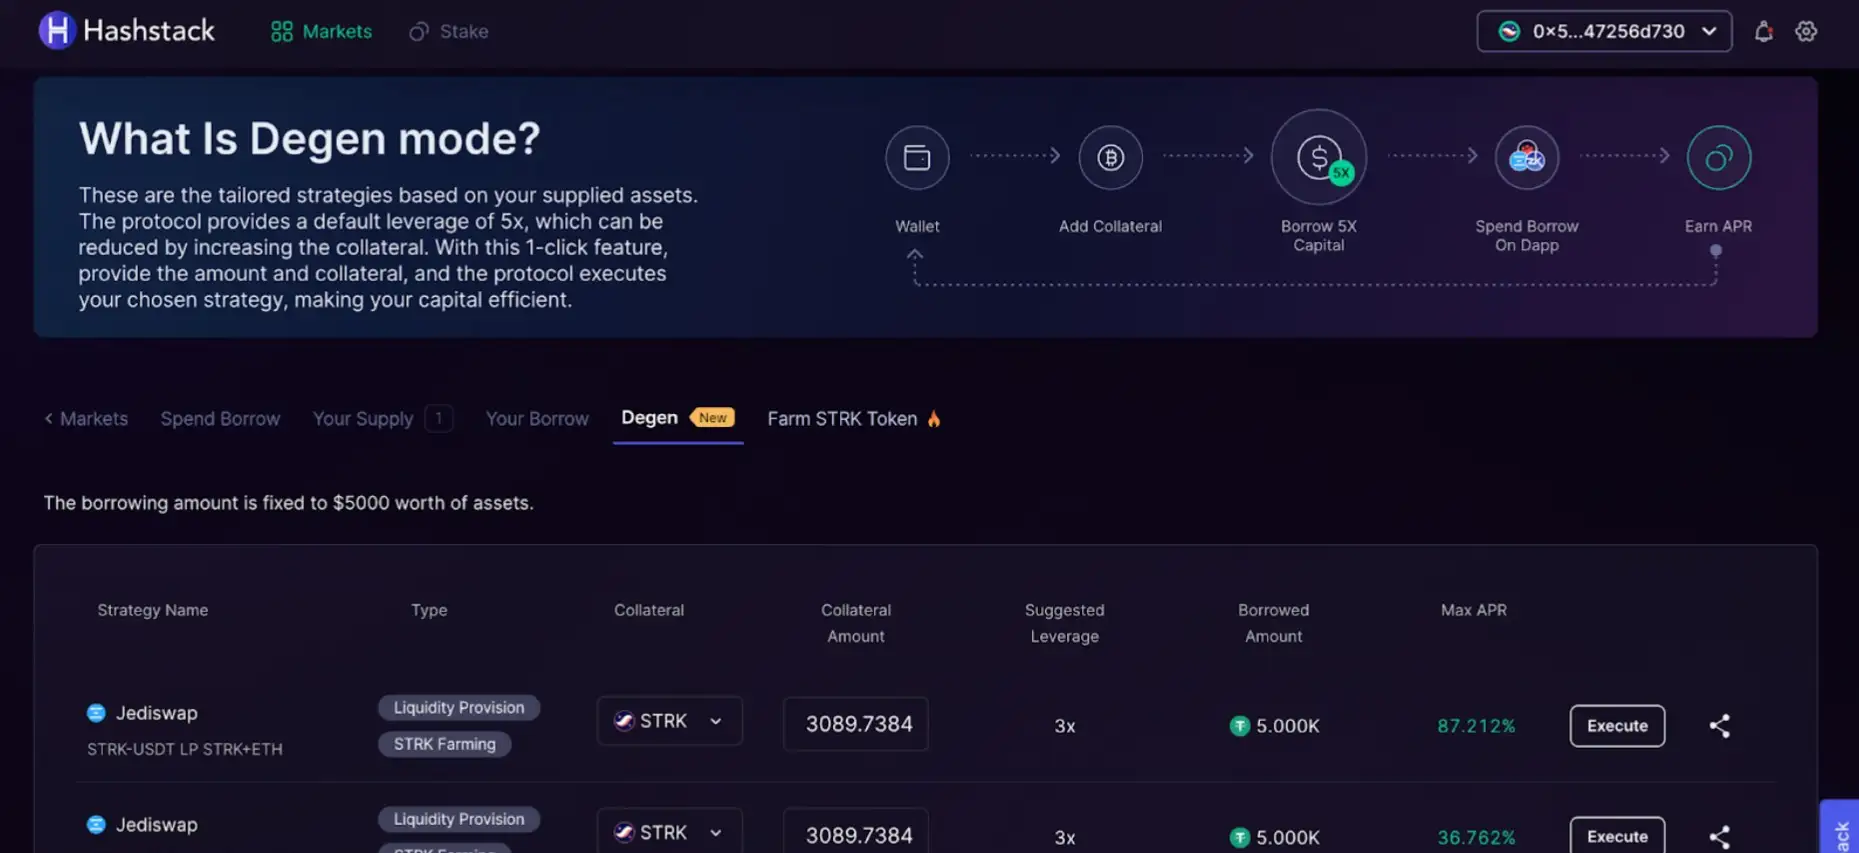
Task: Click the Add Collateral step icon
Action: [1110, 158]
